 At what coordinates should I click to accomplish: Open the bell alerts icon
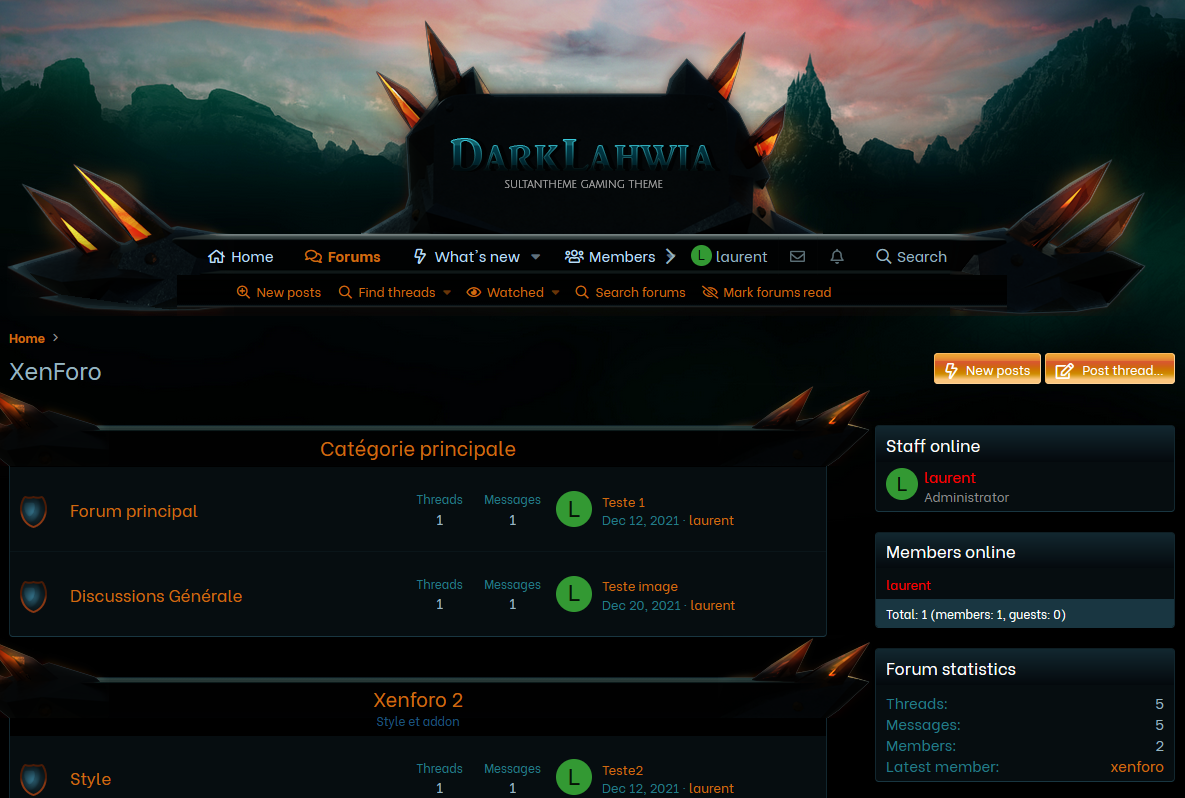click(x=837, y=256)
